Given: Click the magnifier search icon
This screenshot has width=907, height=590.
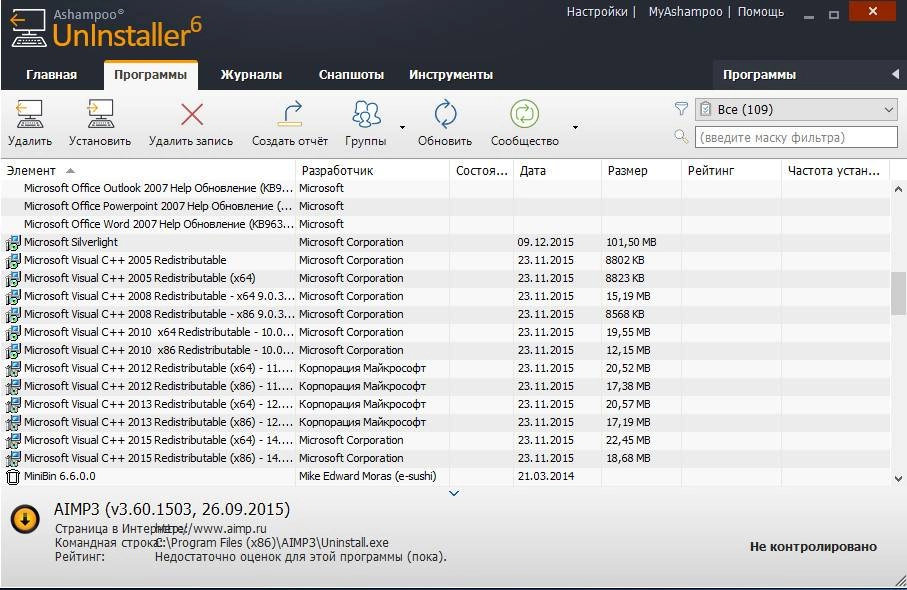Looking at the screenshot, I should (x=681, y=137).
